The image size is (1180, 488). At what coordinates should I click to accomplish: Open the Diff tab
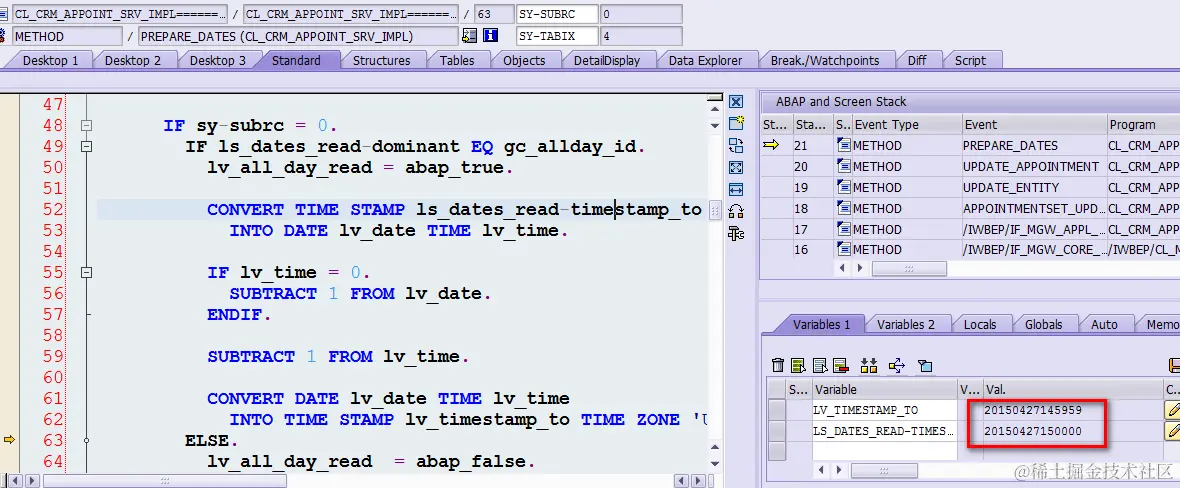pos(917,60)
